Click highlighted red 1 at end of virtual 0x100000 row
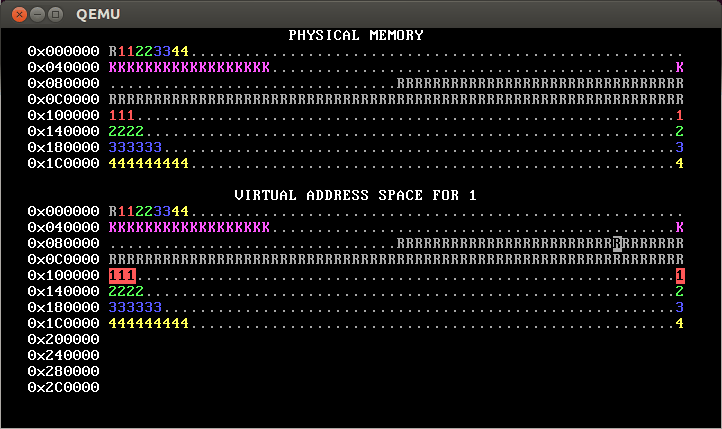 click(x=680, y=275)
